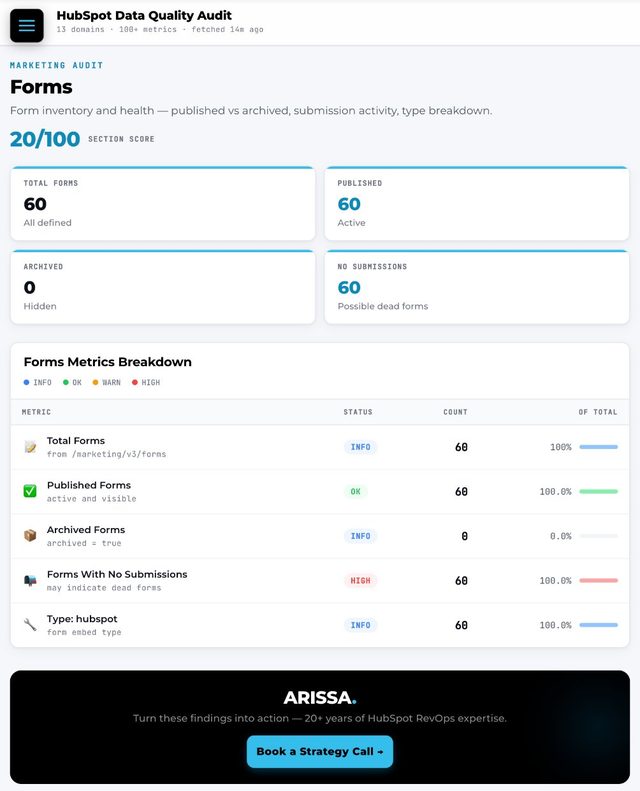Click the Archived Forms empty progress bar

(x=599, y=536)
